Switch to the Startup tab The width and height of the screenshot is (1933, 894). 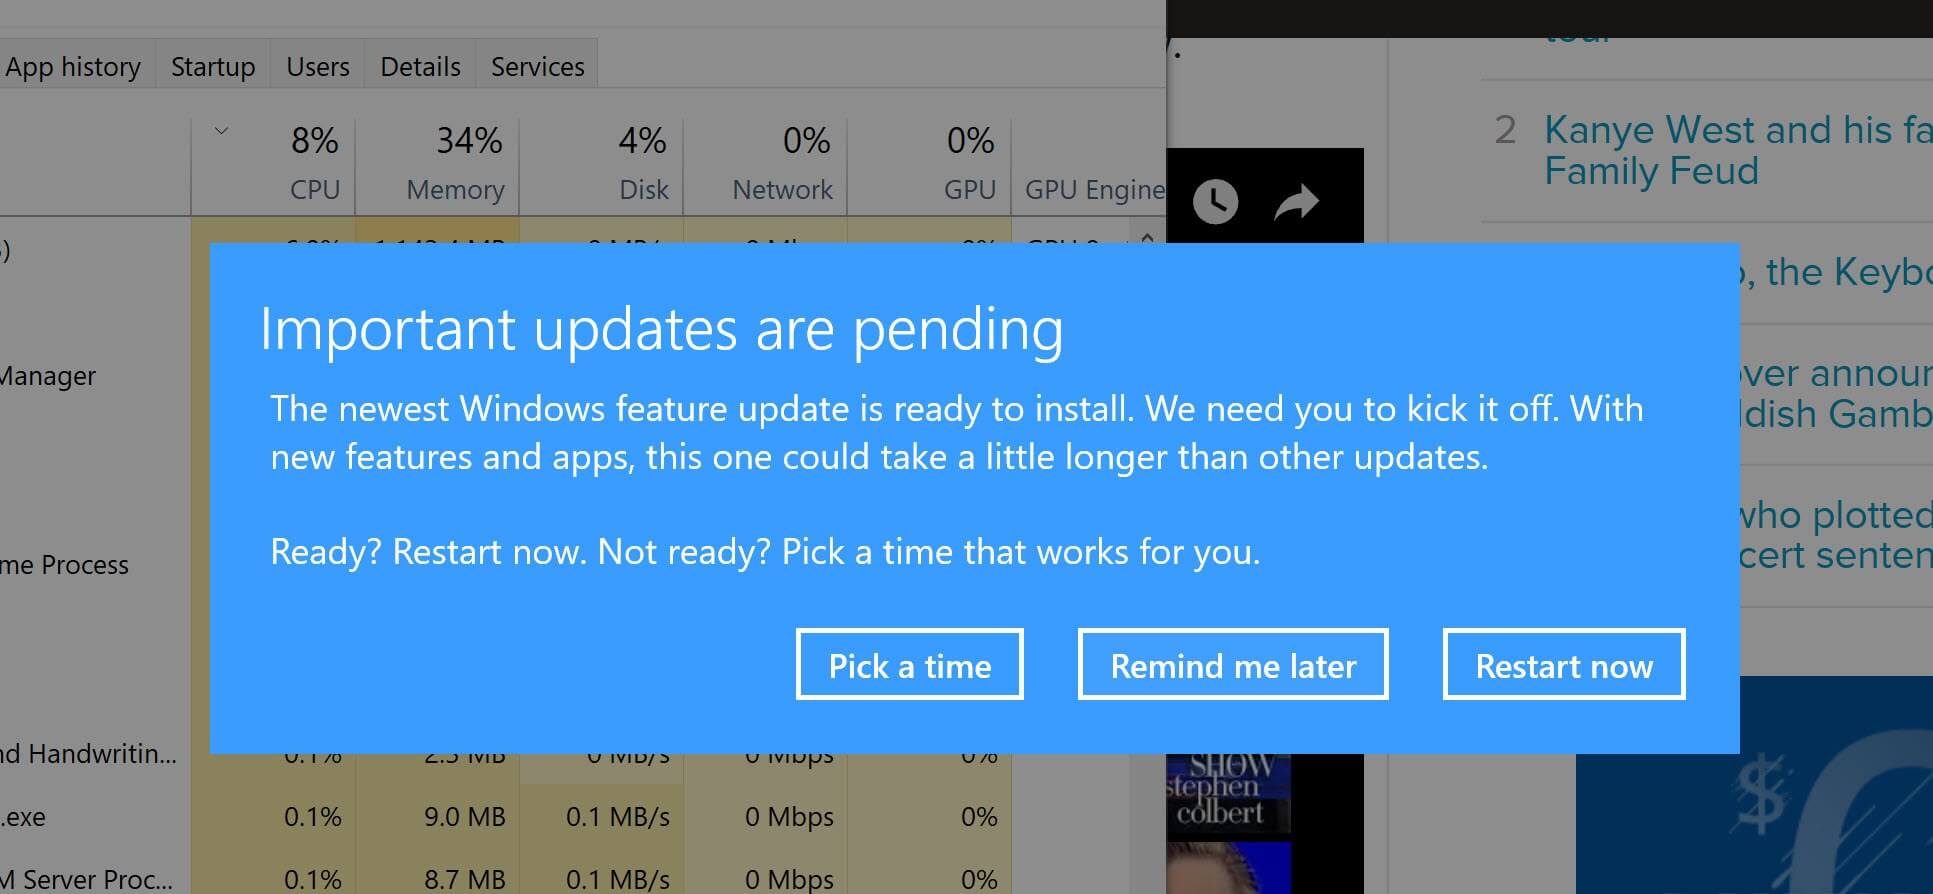pos(213,66)
